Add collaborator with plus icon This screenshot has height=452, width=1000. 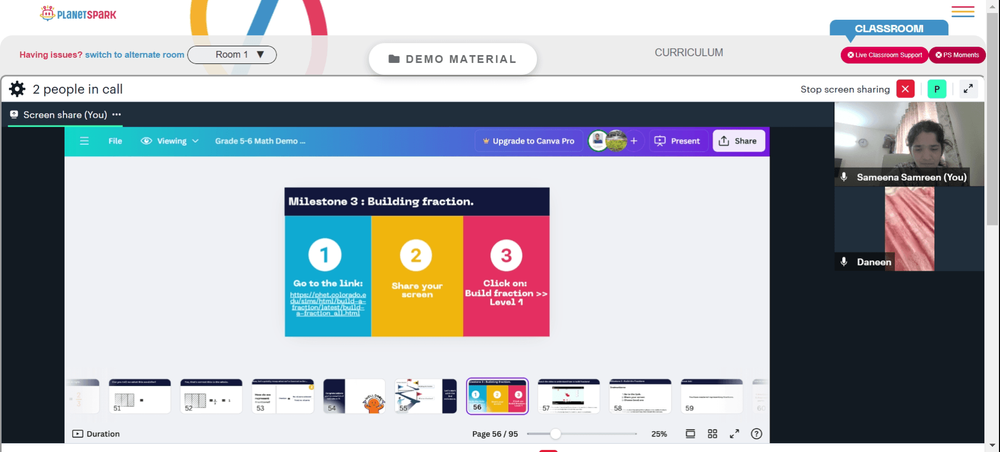(x=634, y=141)
